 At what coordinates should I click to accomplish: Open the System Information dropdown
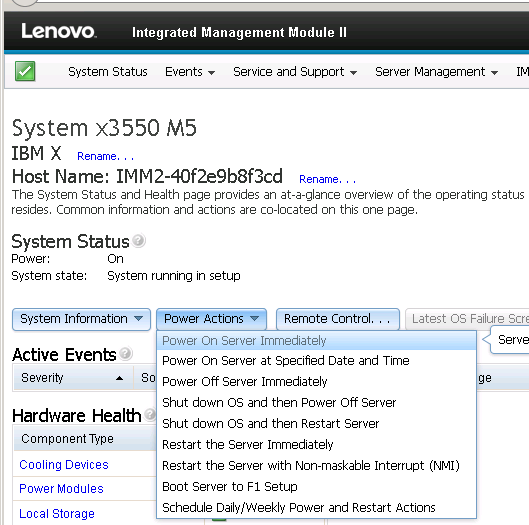[x=81, y=319]
